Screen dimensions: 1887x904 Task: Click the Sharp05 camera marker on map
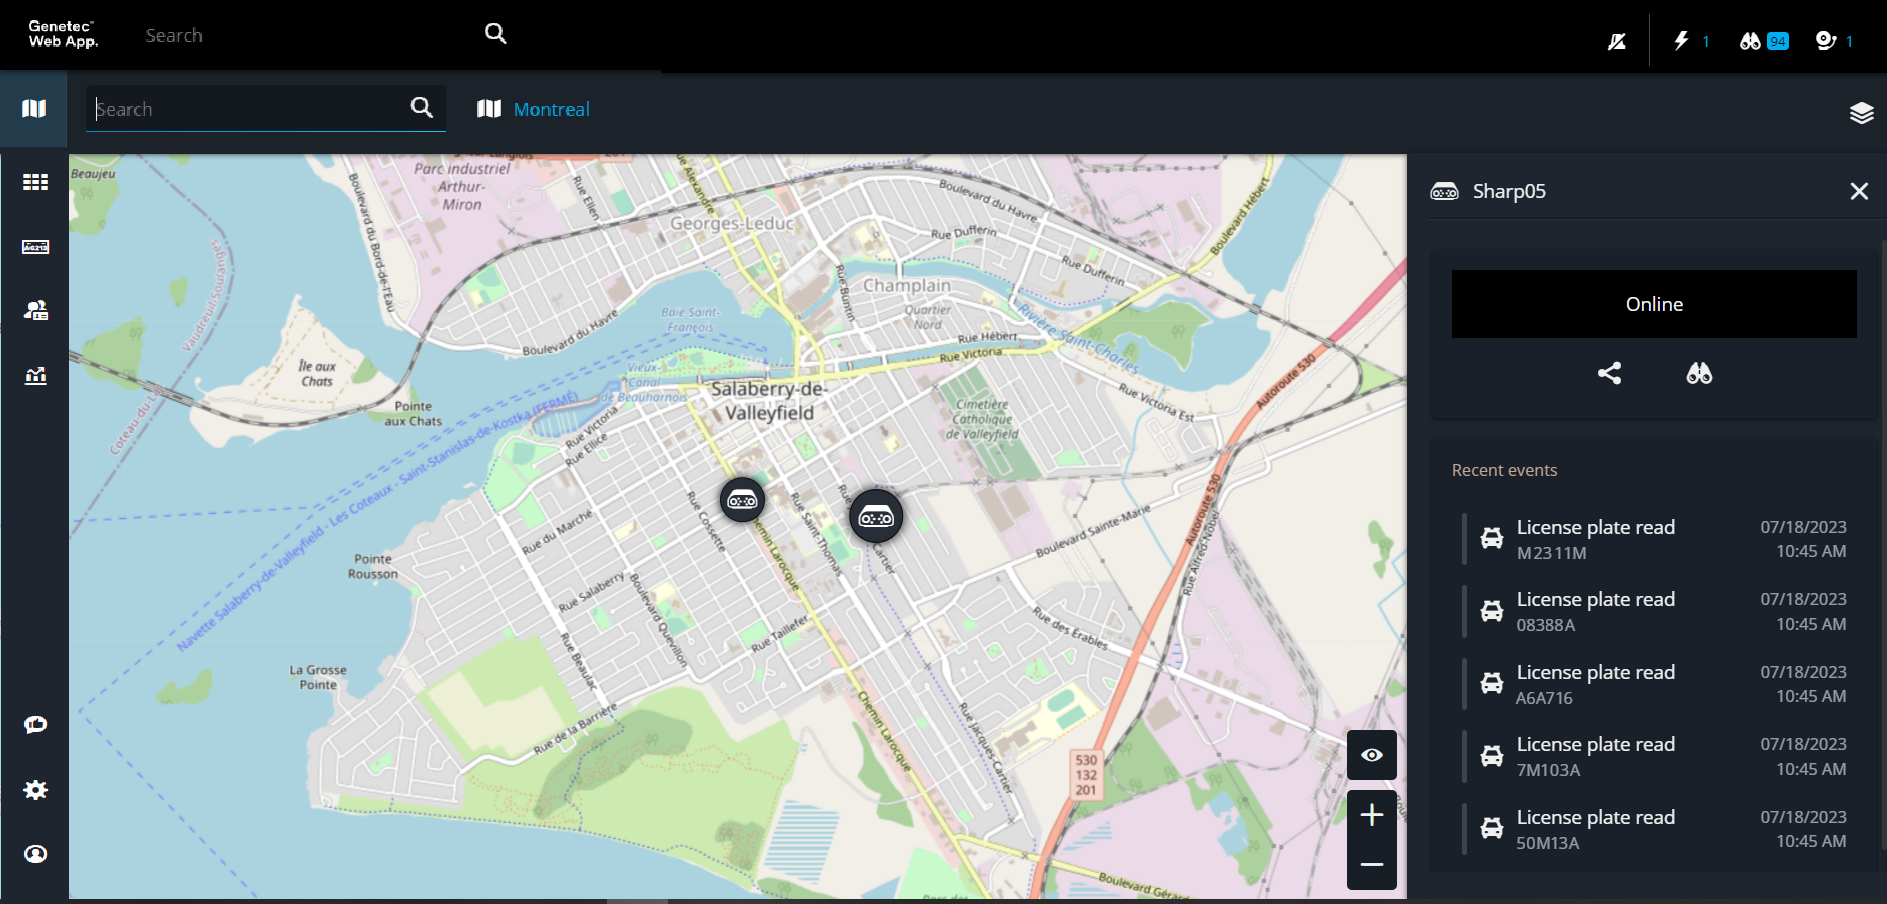[877, 516]
